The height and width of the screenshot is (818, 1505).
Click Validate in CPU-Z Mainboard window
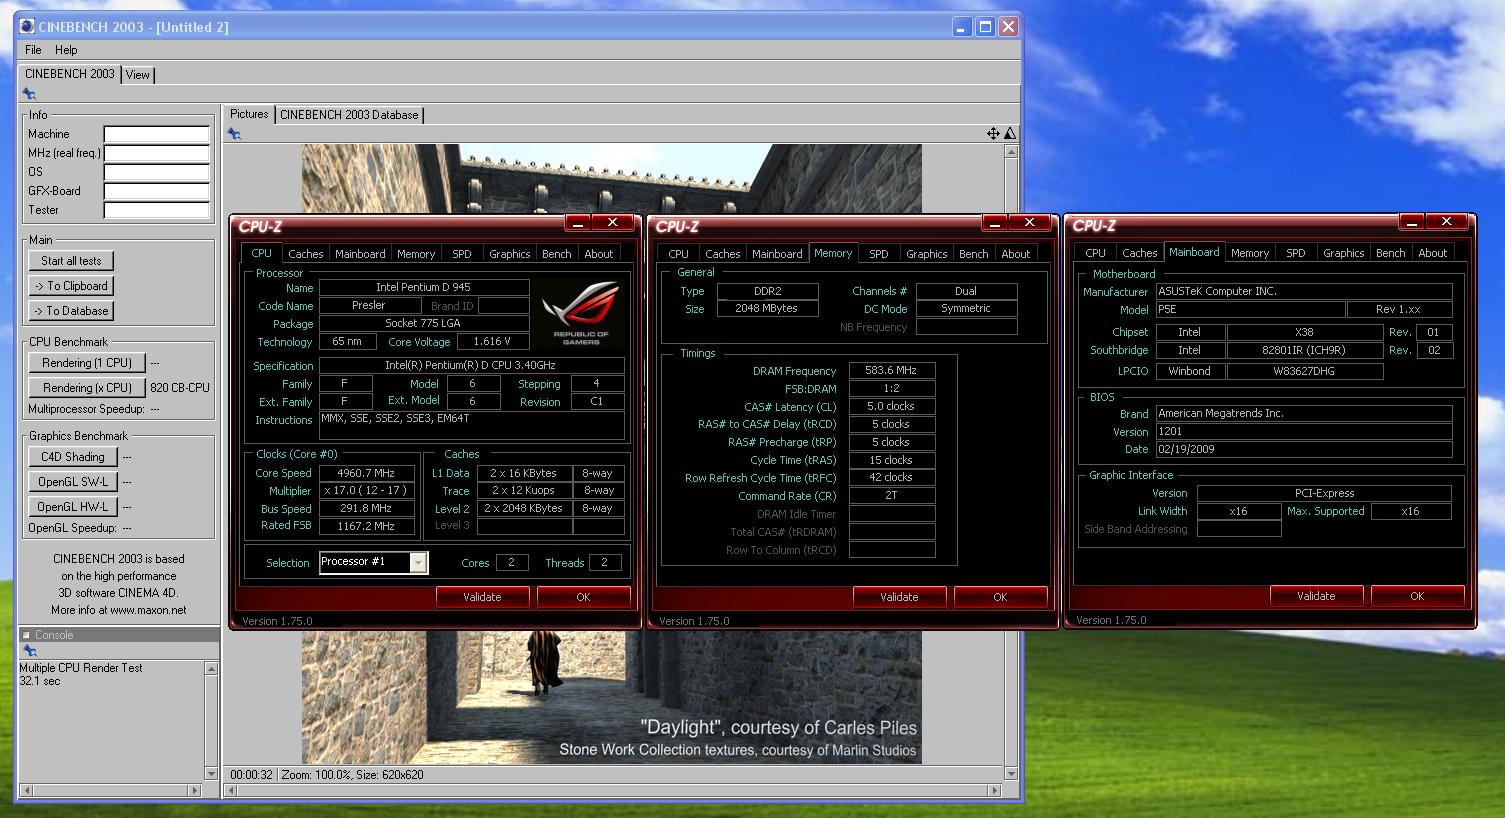click(1316, 596)
